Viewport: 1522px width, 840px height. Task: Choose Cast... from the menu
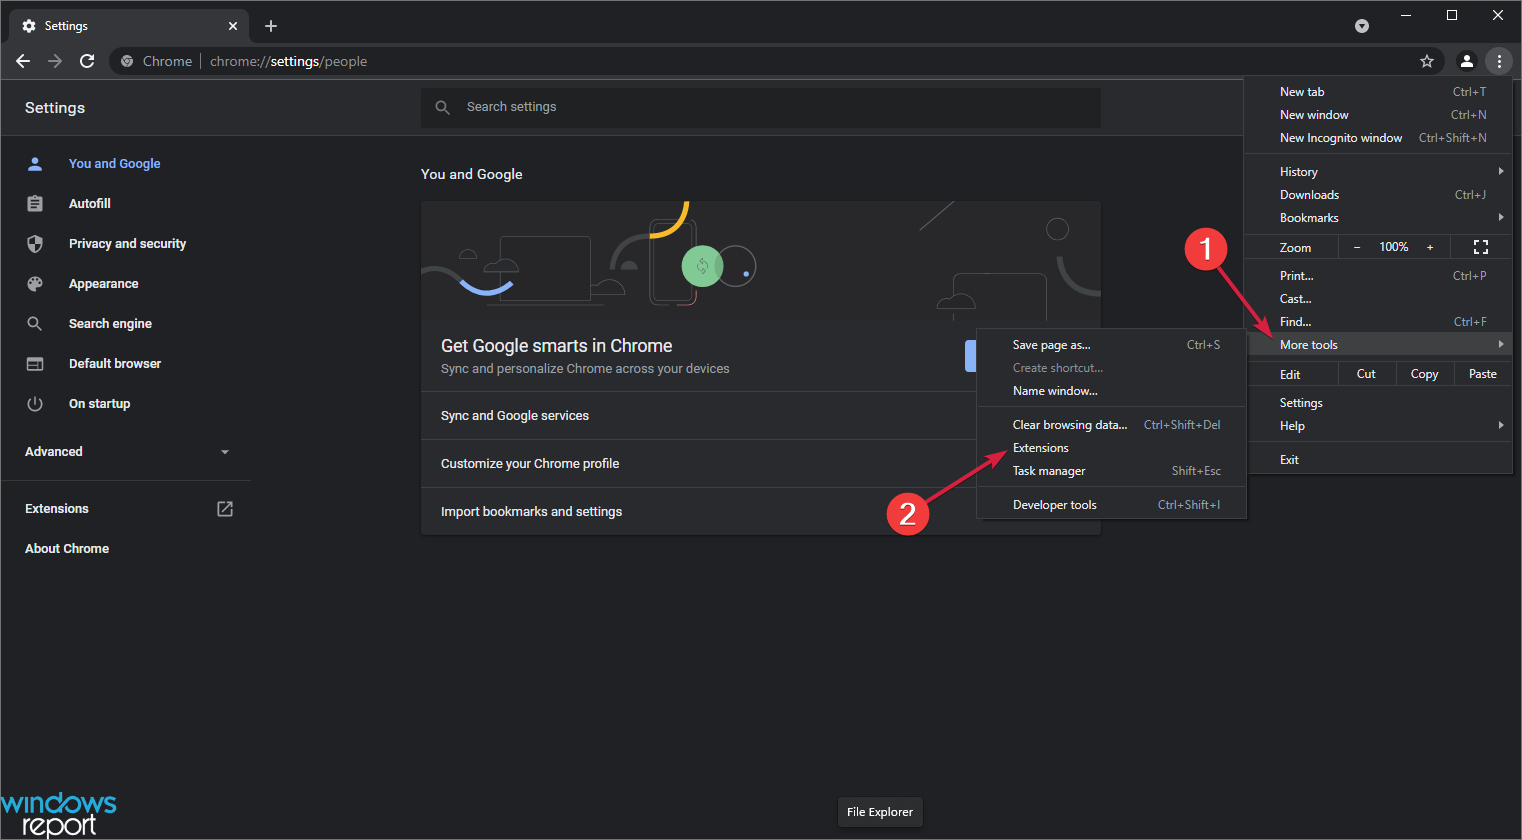coord(1380,299)
